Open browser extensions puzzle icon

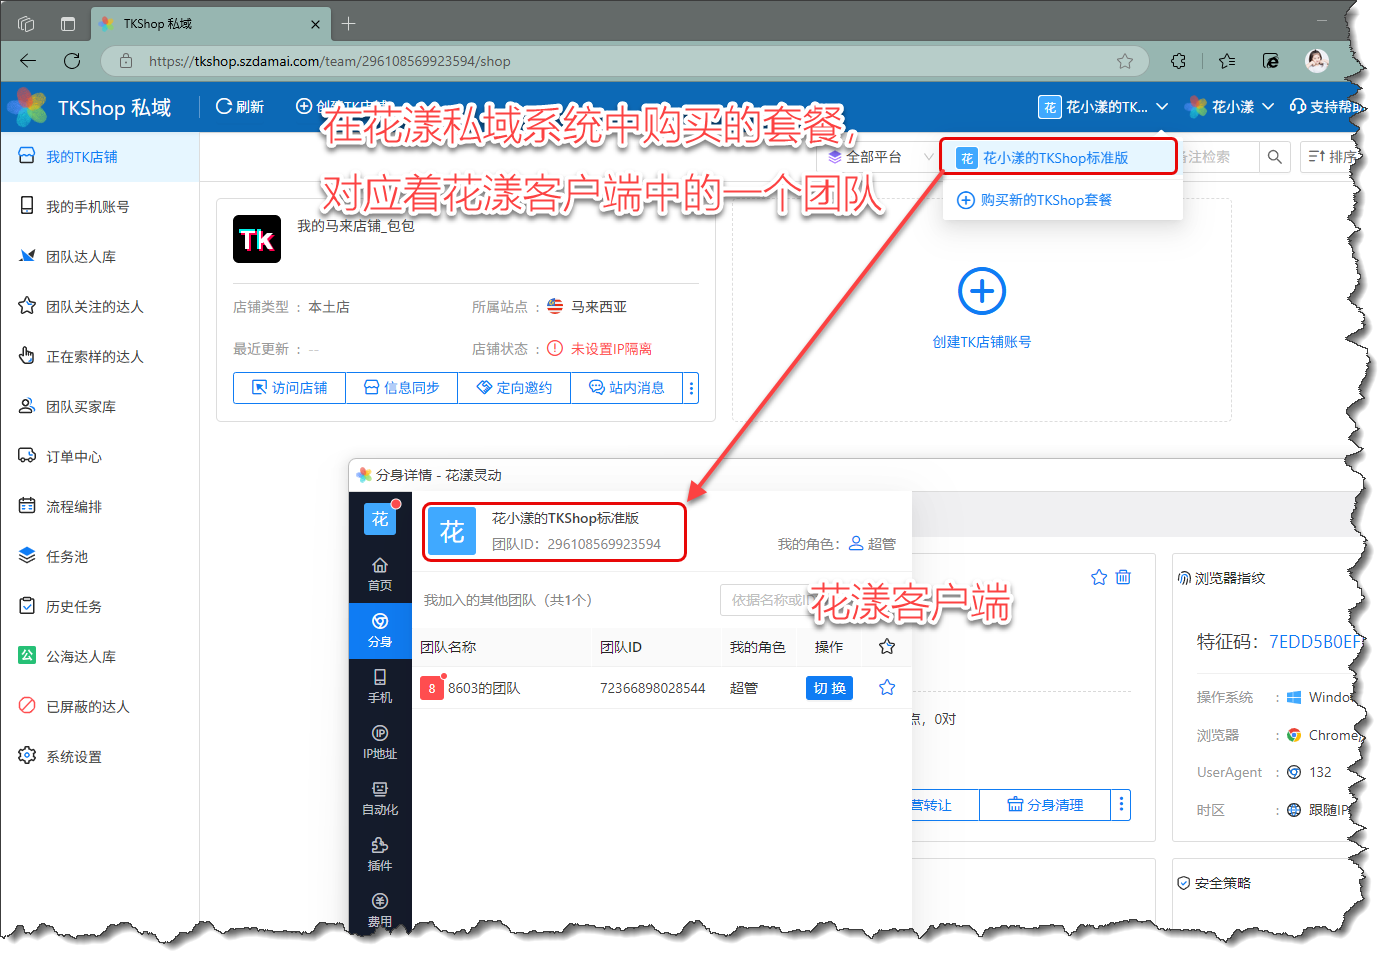(x=1179, y=61)
